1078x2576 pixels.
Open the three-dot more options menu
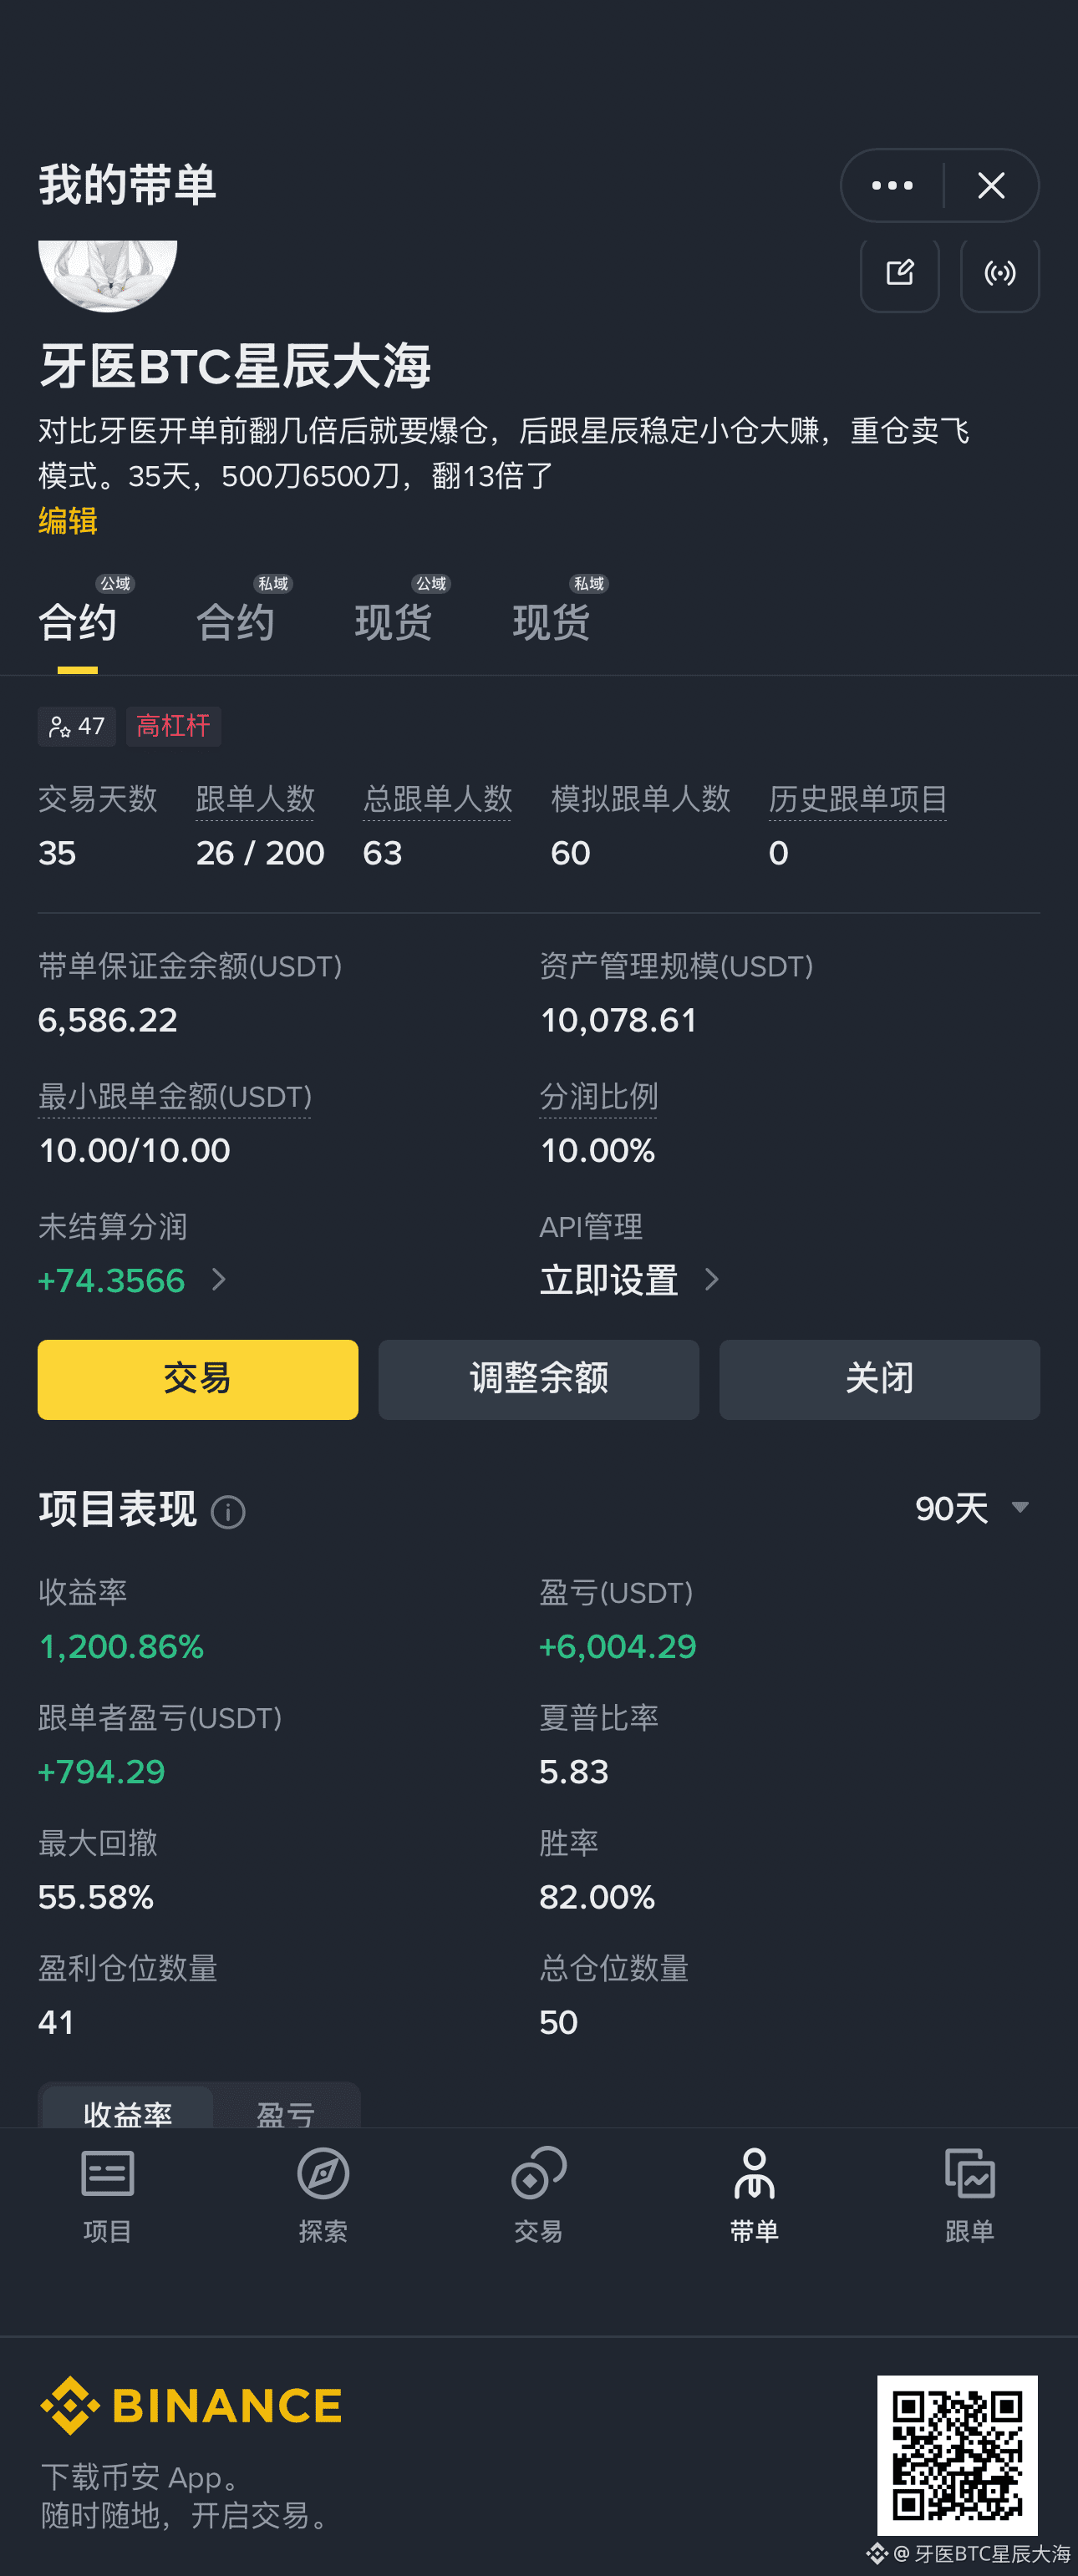point(892,185)
